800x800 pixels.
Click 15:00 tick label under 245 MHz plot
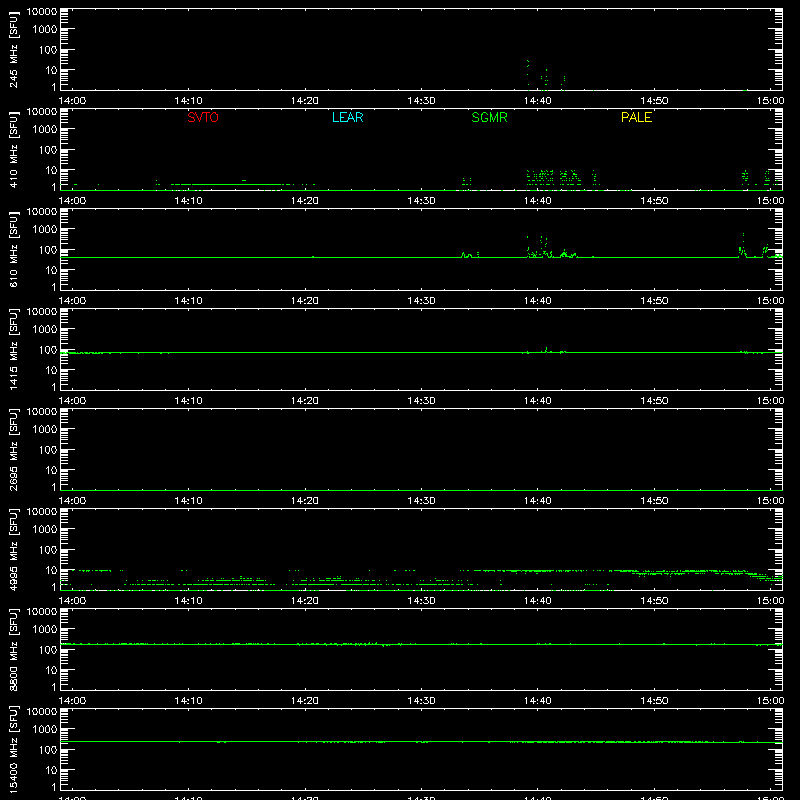(x=770, y=101)
